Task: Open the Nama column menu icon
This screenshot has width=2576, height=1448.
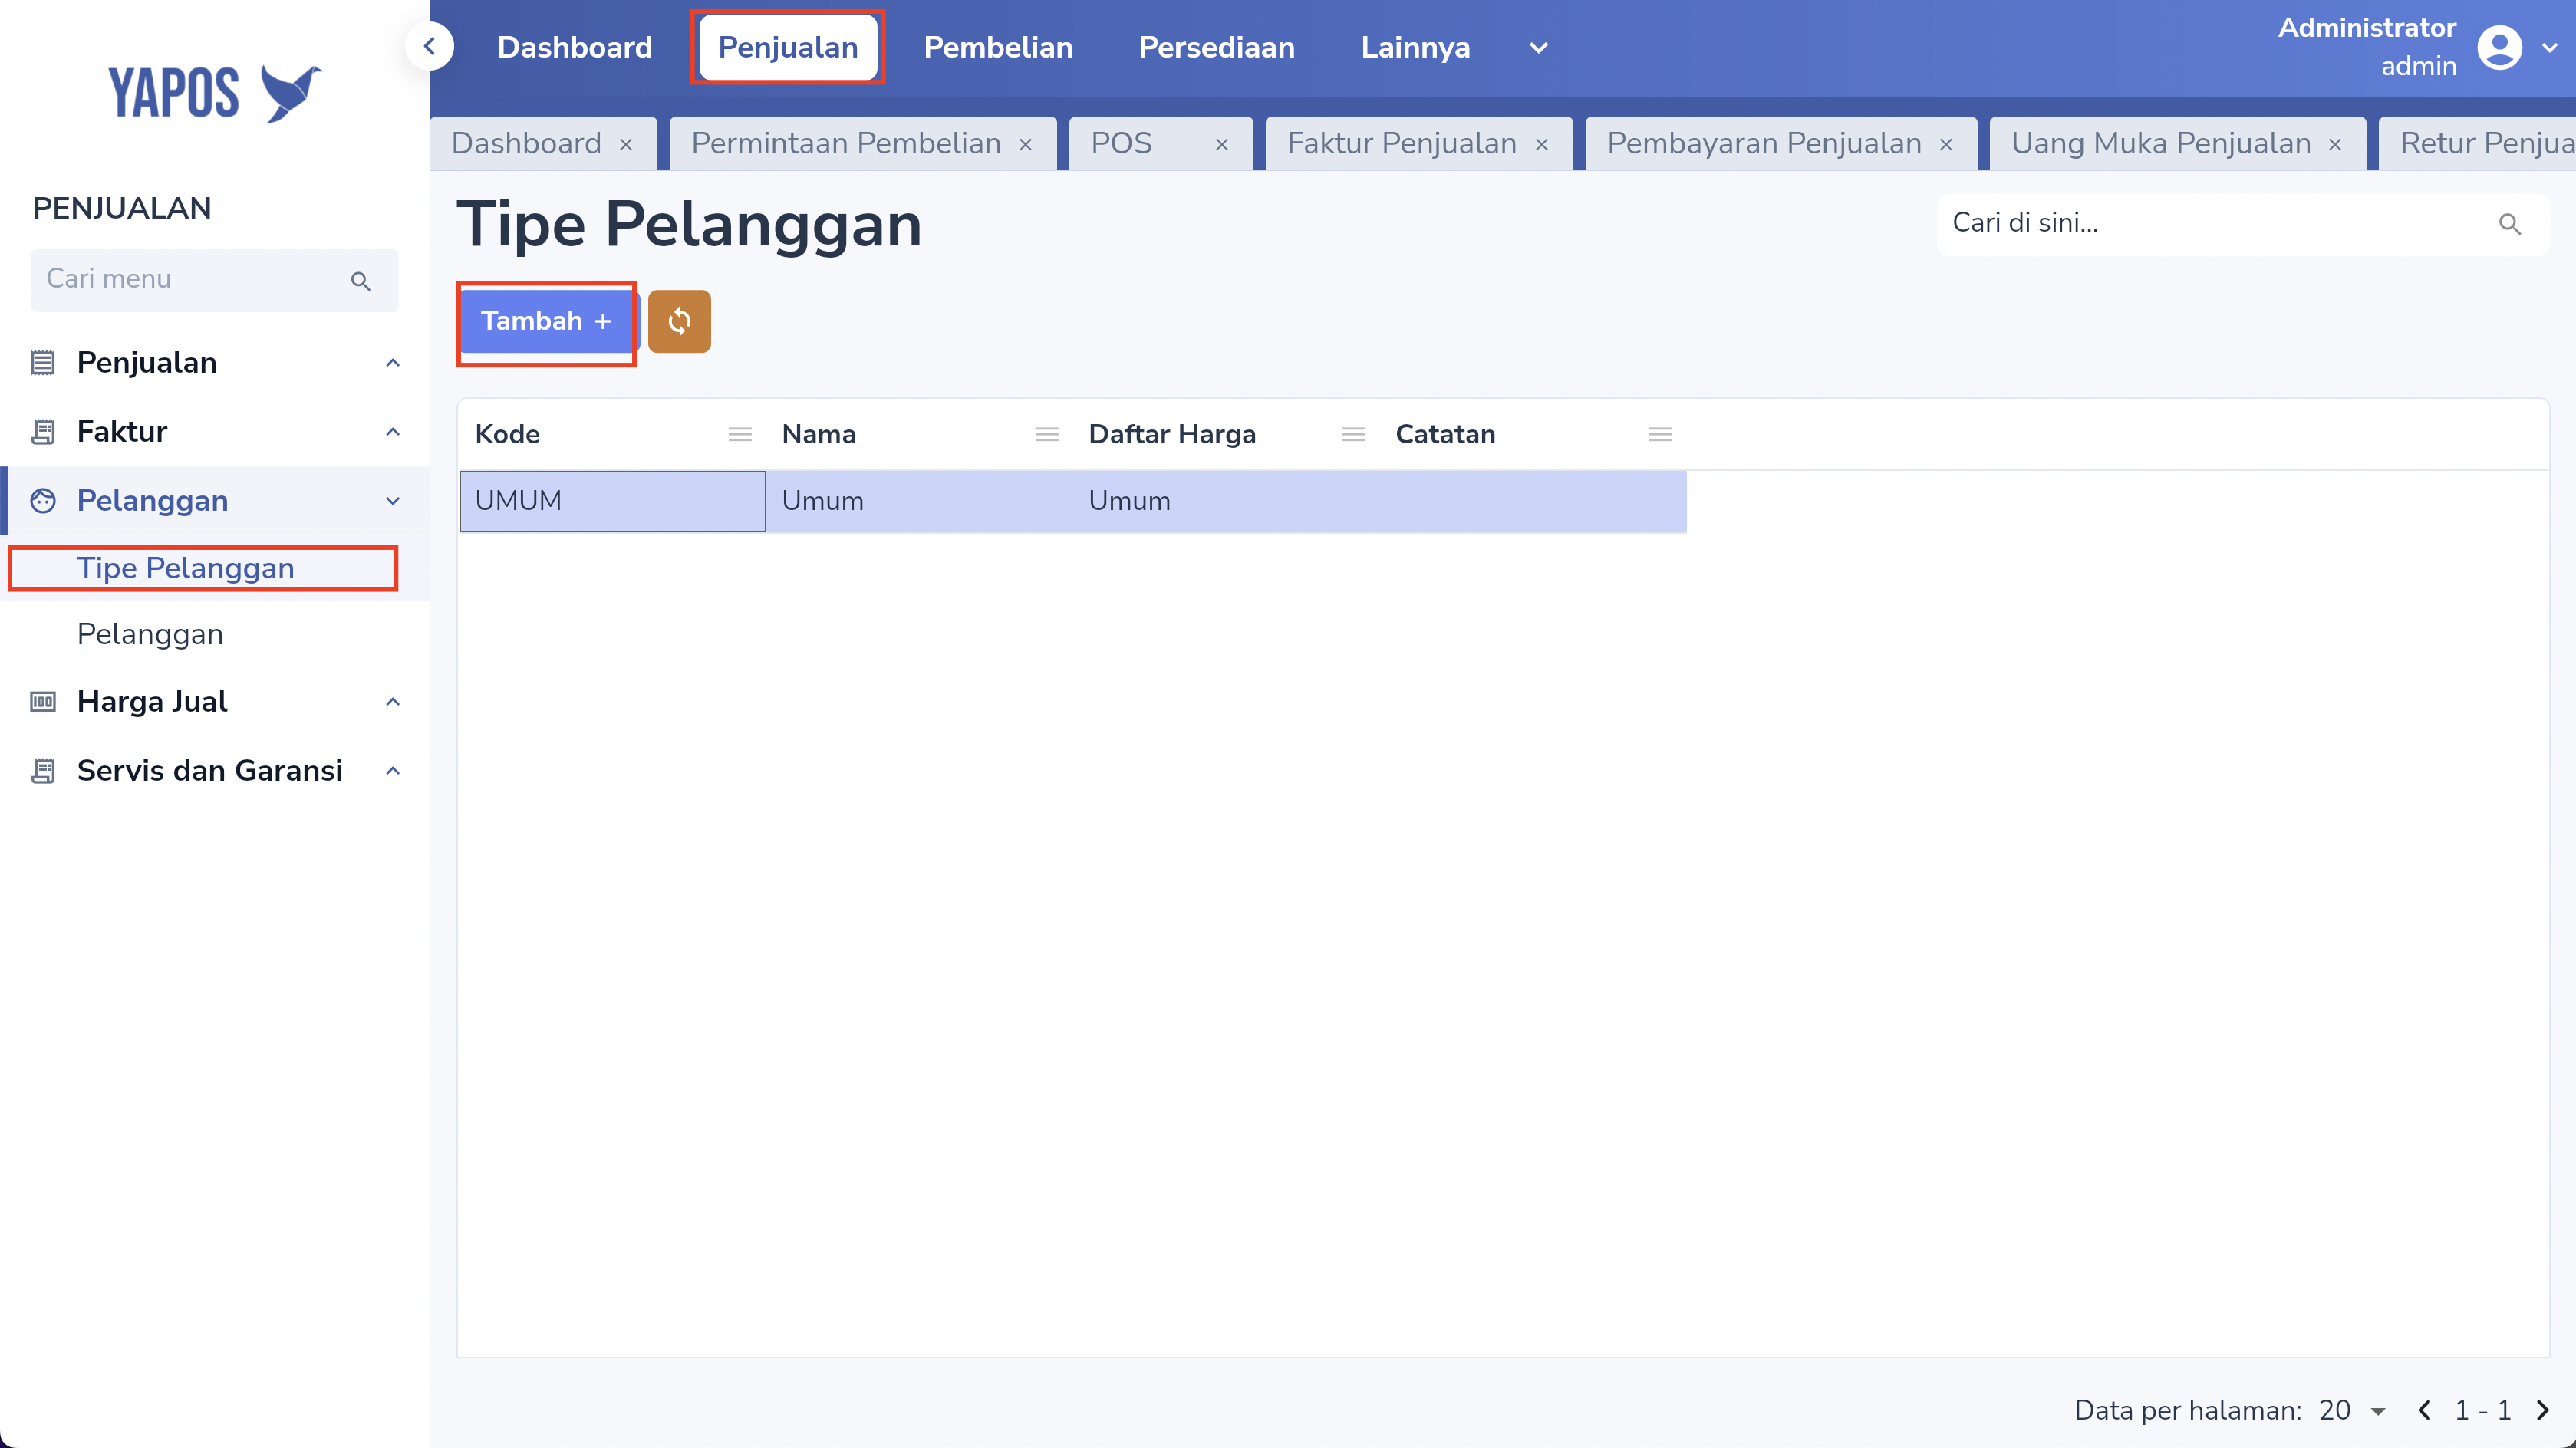Action: [1047, 434]
